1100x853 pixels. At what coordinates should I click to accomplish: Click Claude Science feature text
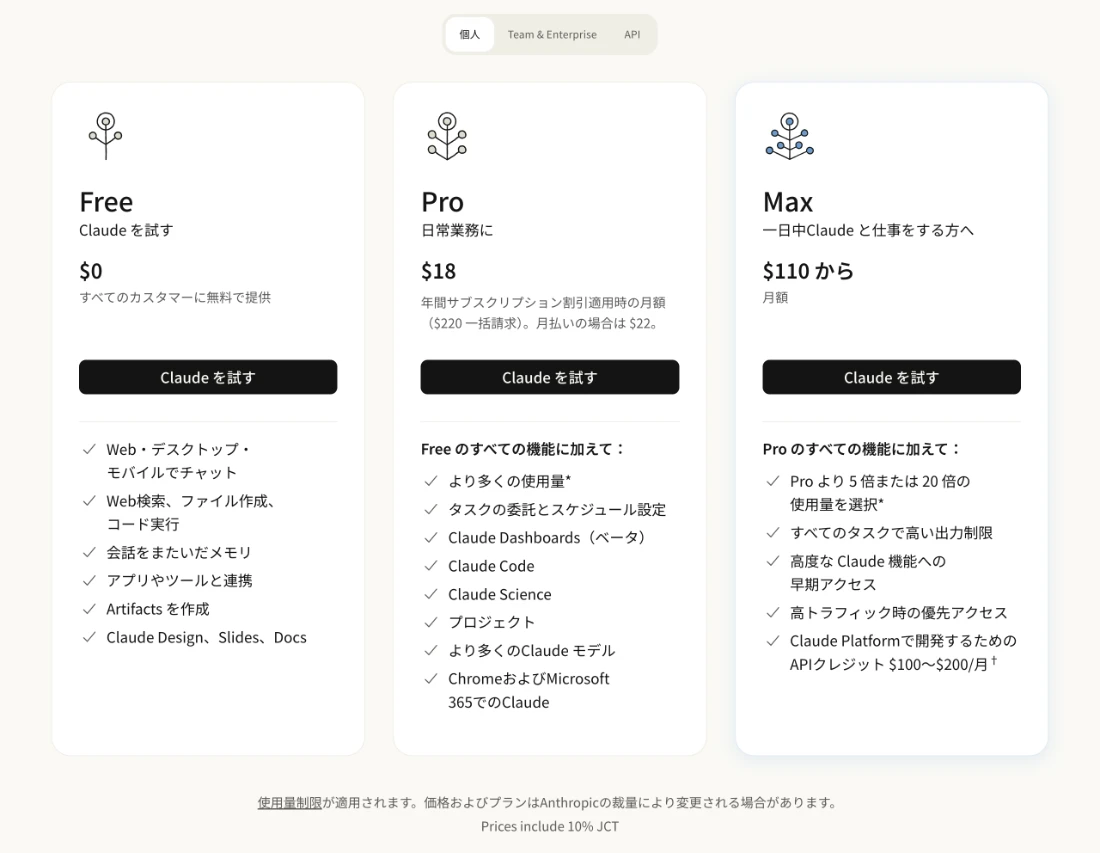coord(499,594)
